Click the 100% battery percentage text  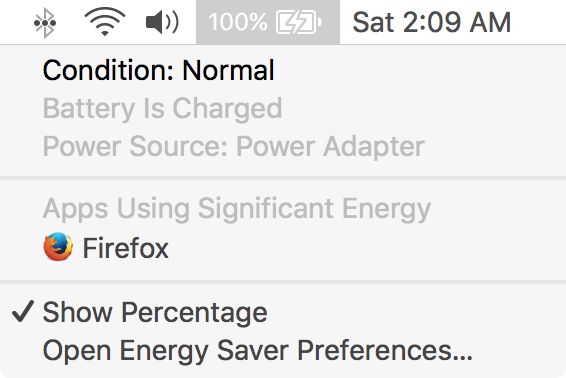coord(238,22)
